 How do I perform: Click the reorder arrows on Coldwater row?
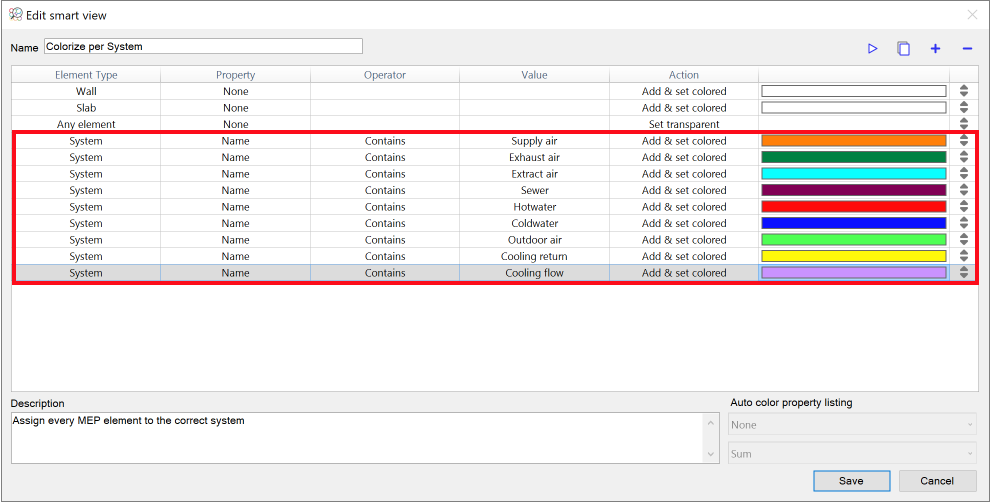coord(963,223)
